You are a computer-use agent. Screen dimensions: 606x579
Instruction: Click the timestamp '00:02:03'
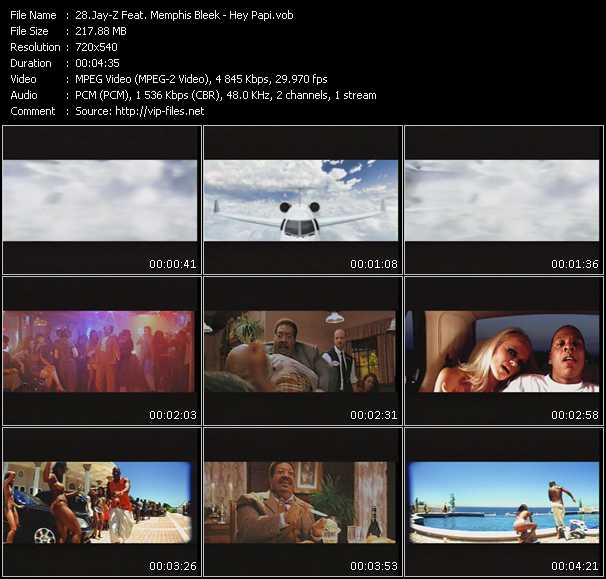click(x=173, y=415)
